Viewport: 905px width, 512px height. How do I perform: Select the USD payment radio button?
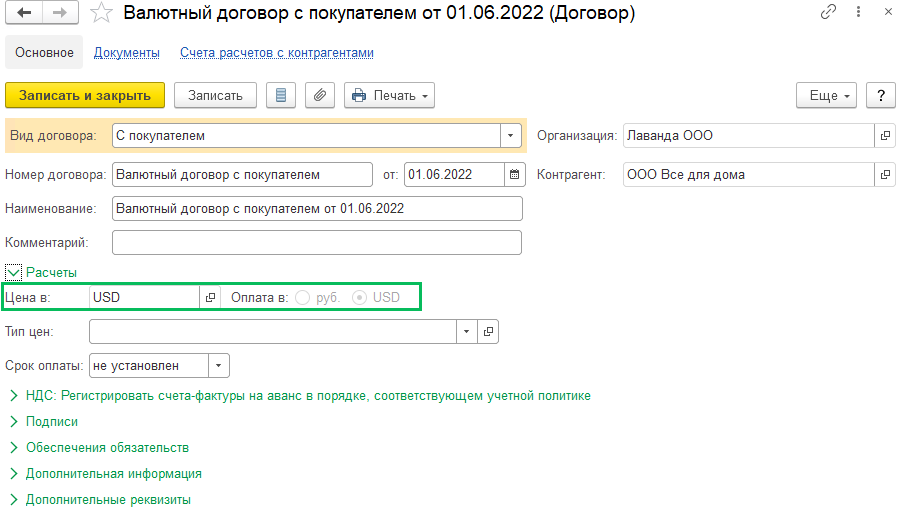pyautogui.click(x=359, y=297)
